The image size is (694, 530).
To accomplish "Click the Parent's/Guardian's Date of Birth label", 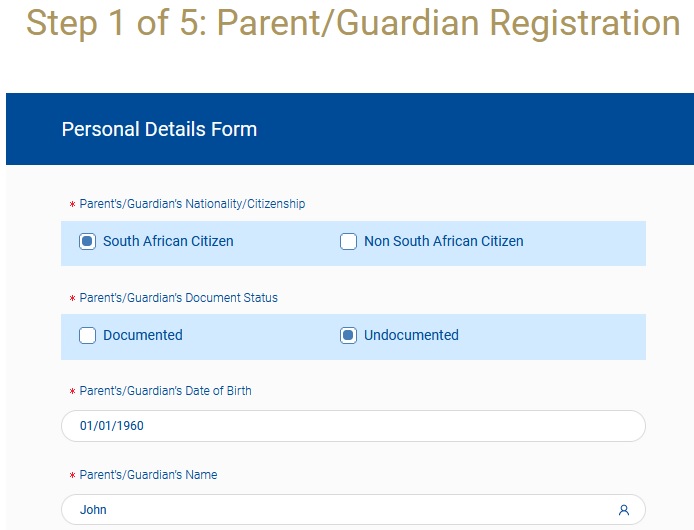I will coord(165,391).
